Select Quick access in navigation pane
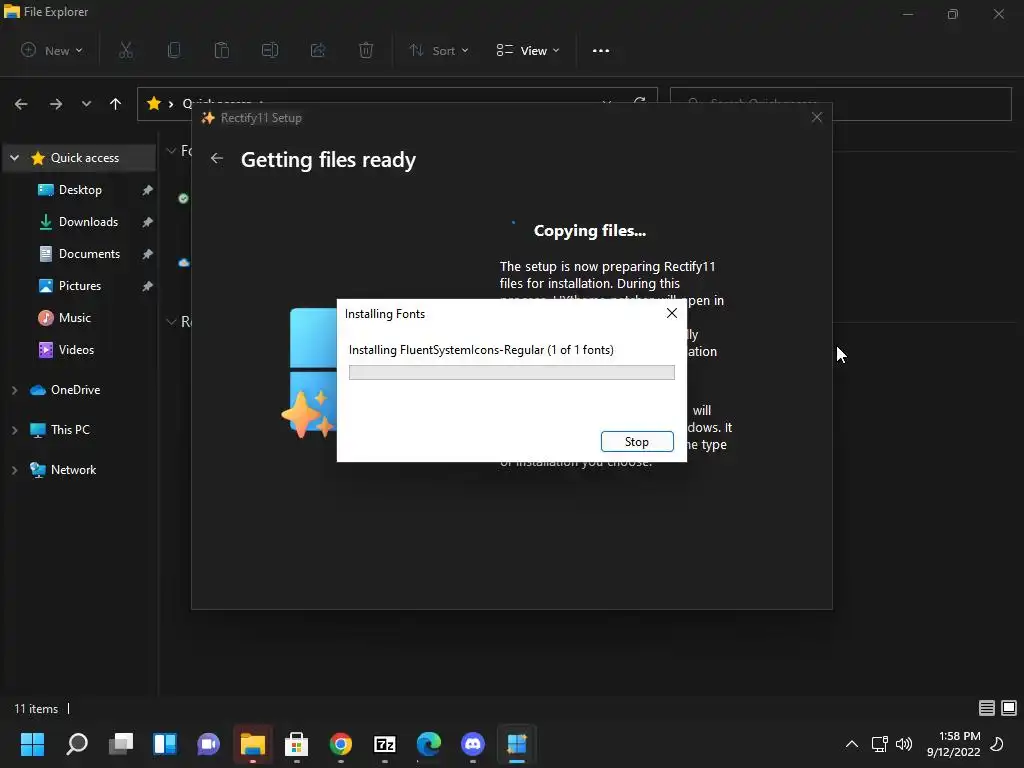The height and width of the screenshot is (768, 1024). [80, 157]
